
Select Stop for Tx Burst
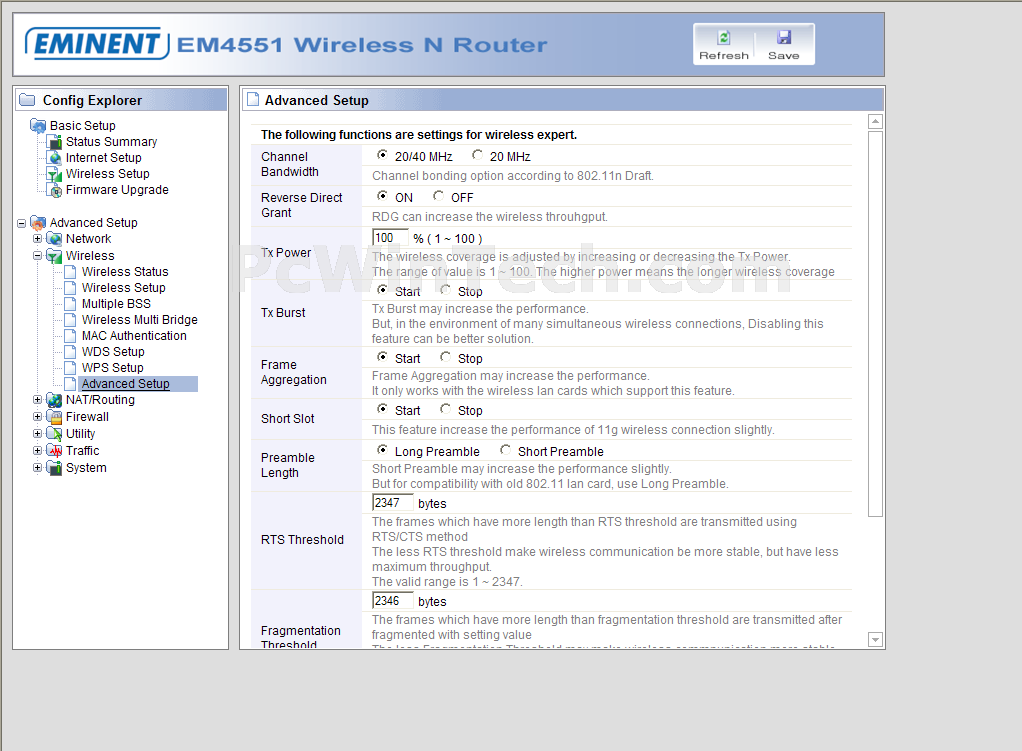tap(445, 290)
